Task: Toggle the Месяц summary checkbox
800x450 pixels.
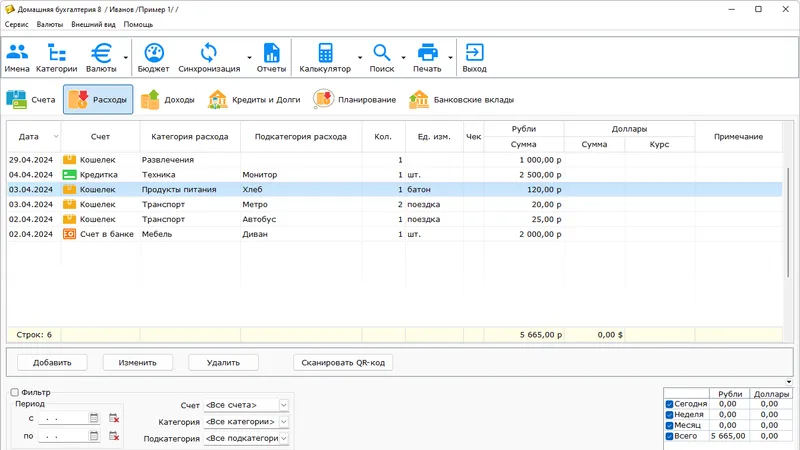Action: coord(670,426)
